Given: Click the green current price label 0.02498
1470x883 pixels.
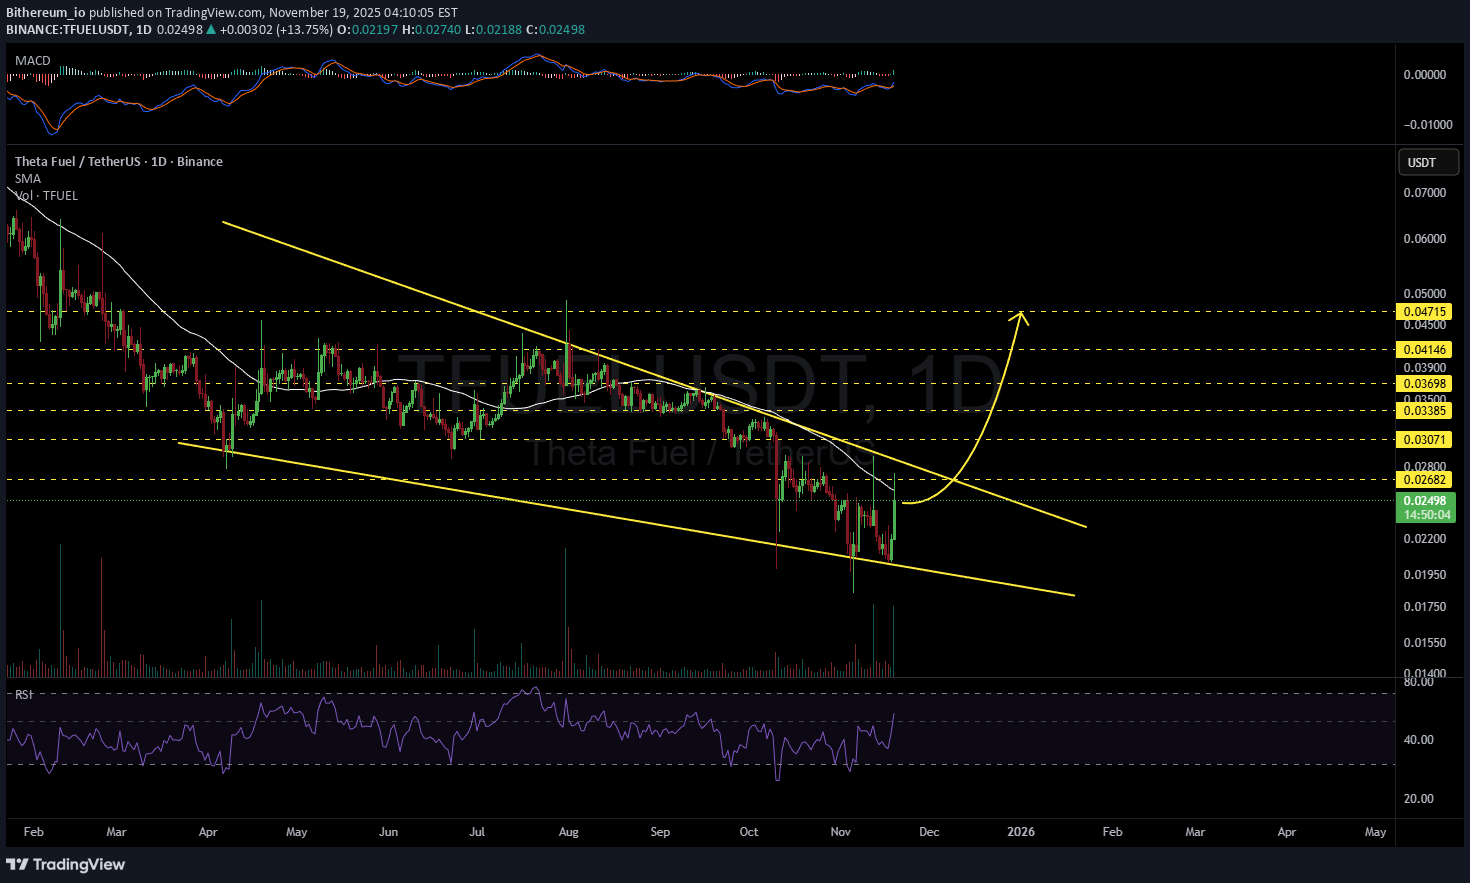Looking at the screenshot, I should pos(1424,501).
